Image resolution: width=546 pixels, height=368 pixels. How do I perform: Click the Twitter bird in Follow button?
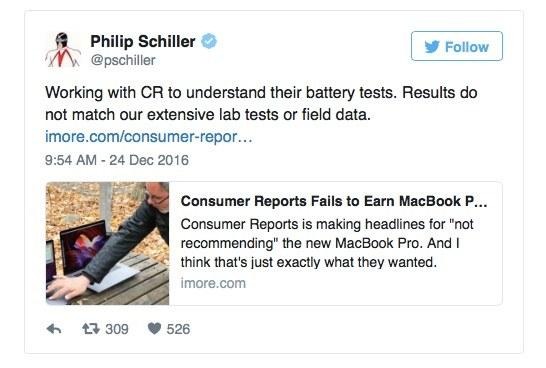point(432,47)
